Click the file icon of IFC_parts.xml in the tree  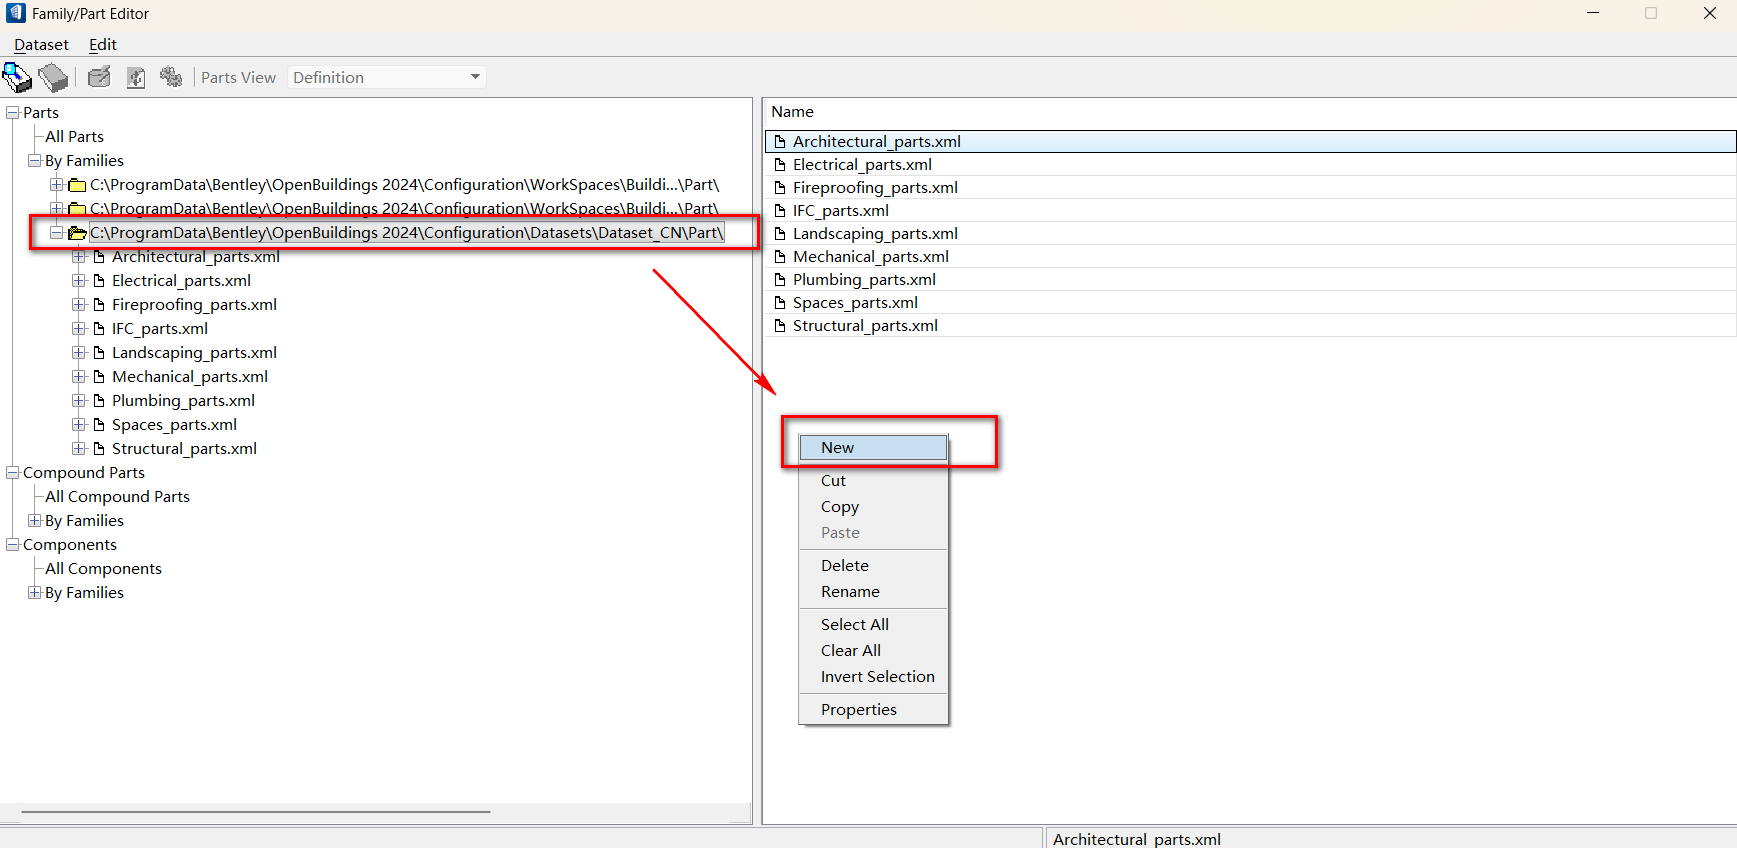(99, 329)
